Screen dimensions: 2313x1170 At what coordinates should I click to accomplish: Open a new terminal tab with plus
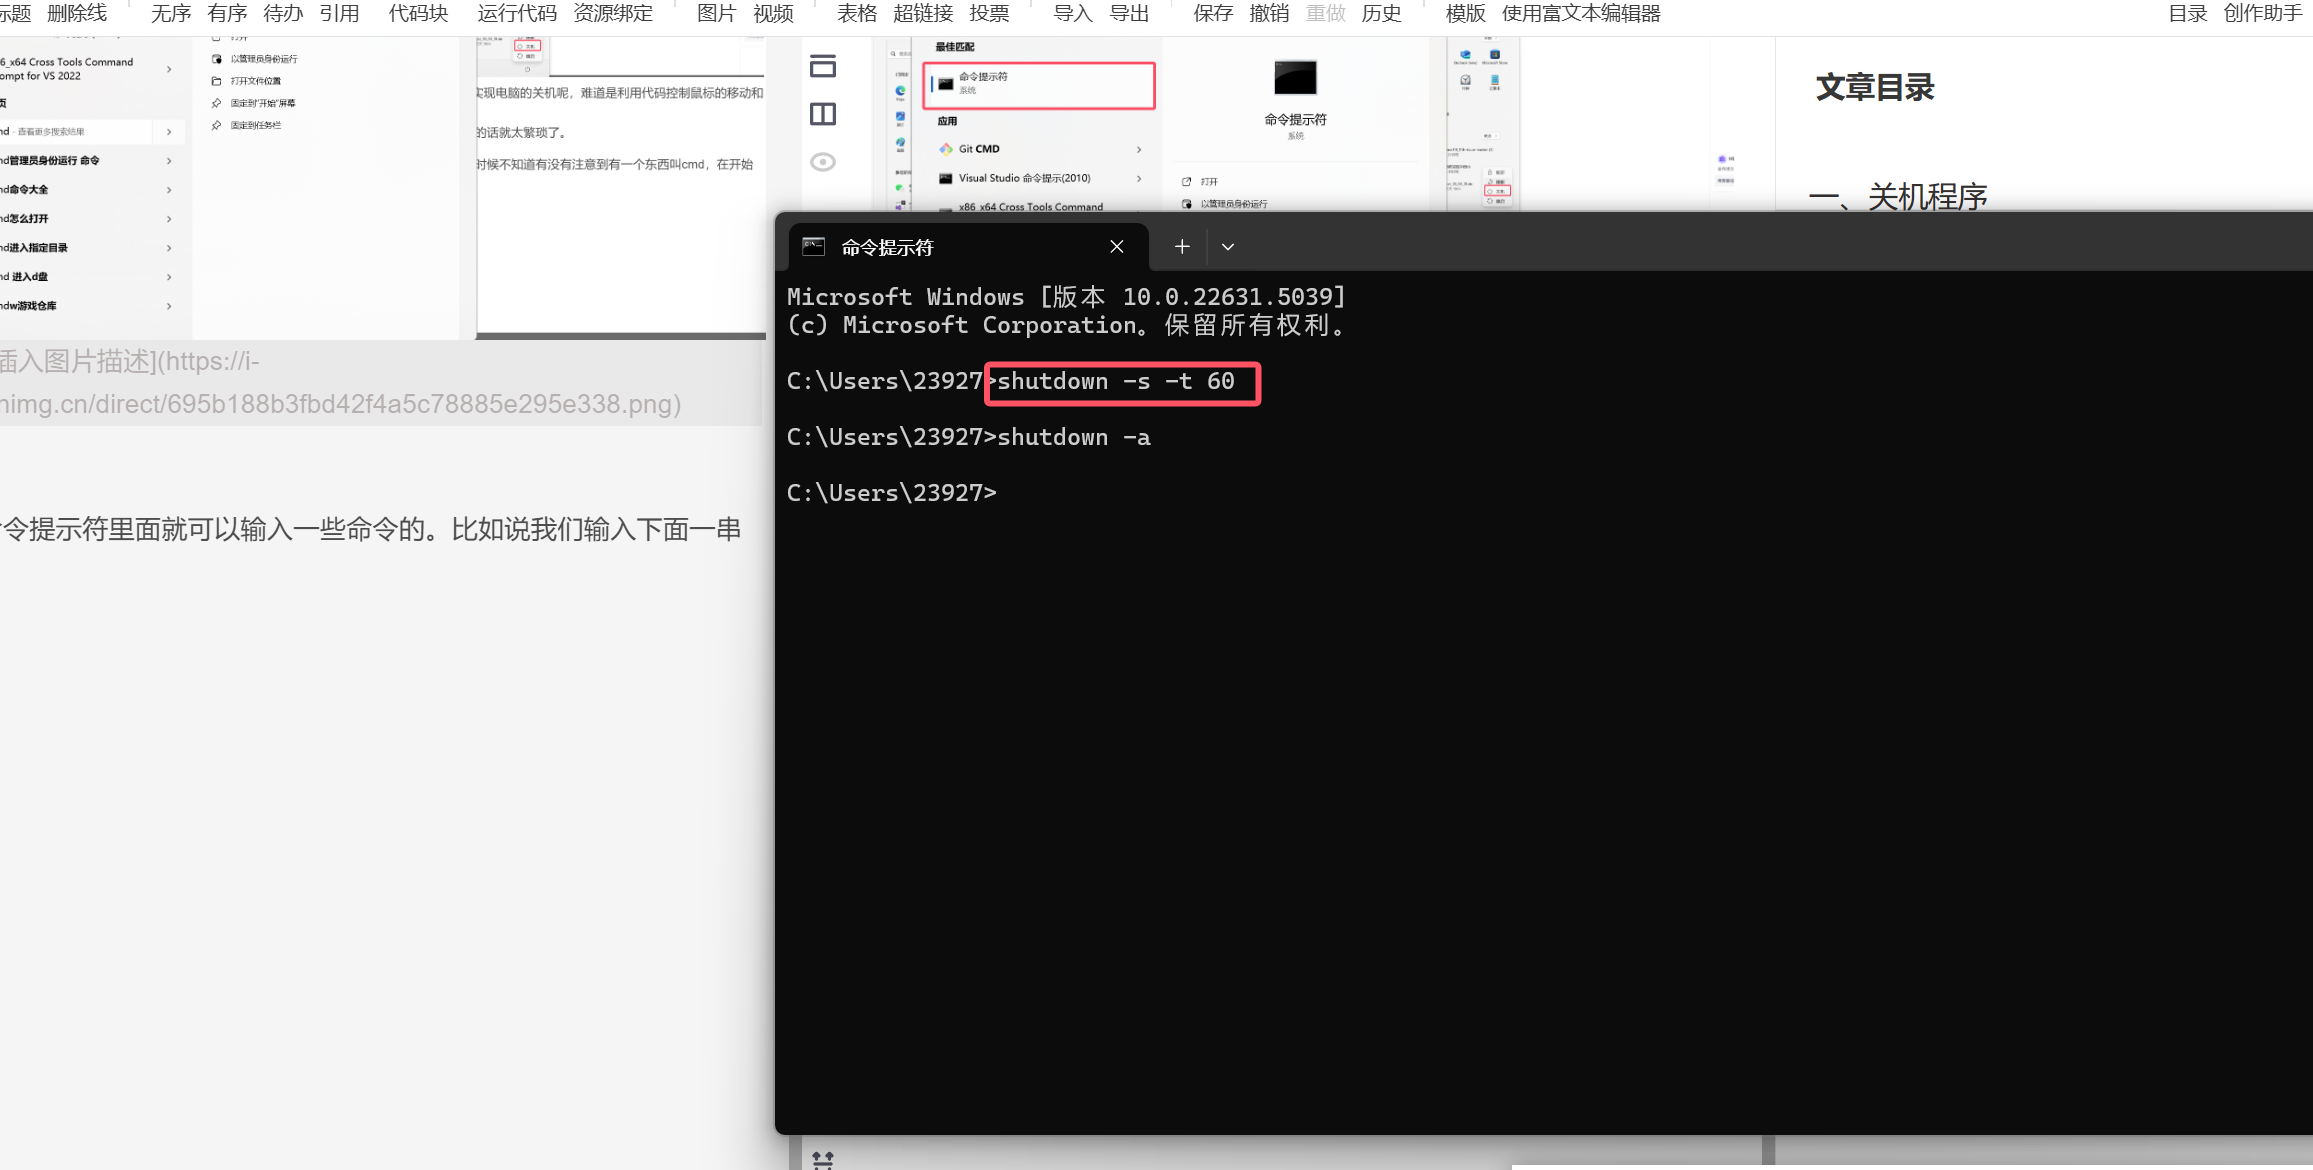(x=1181, y=247)
